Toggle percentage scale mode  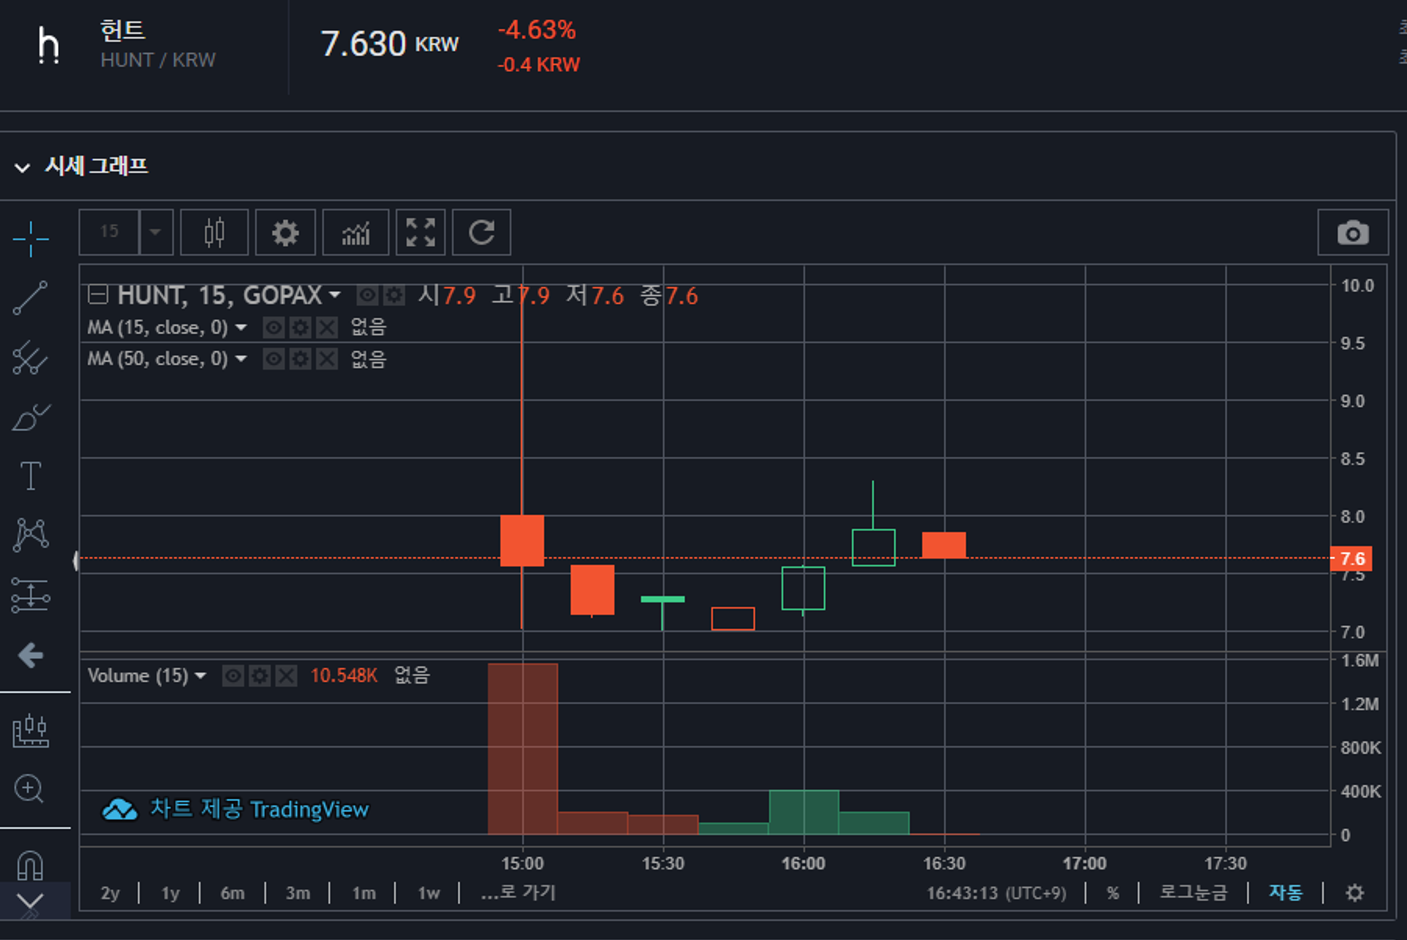(x=1113, y=893)
